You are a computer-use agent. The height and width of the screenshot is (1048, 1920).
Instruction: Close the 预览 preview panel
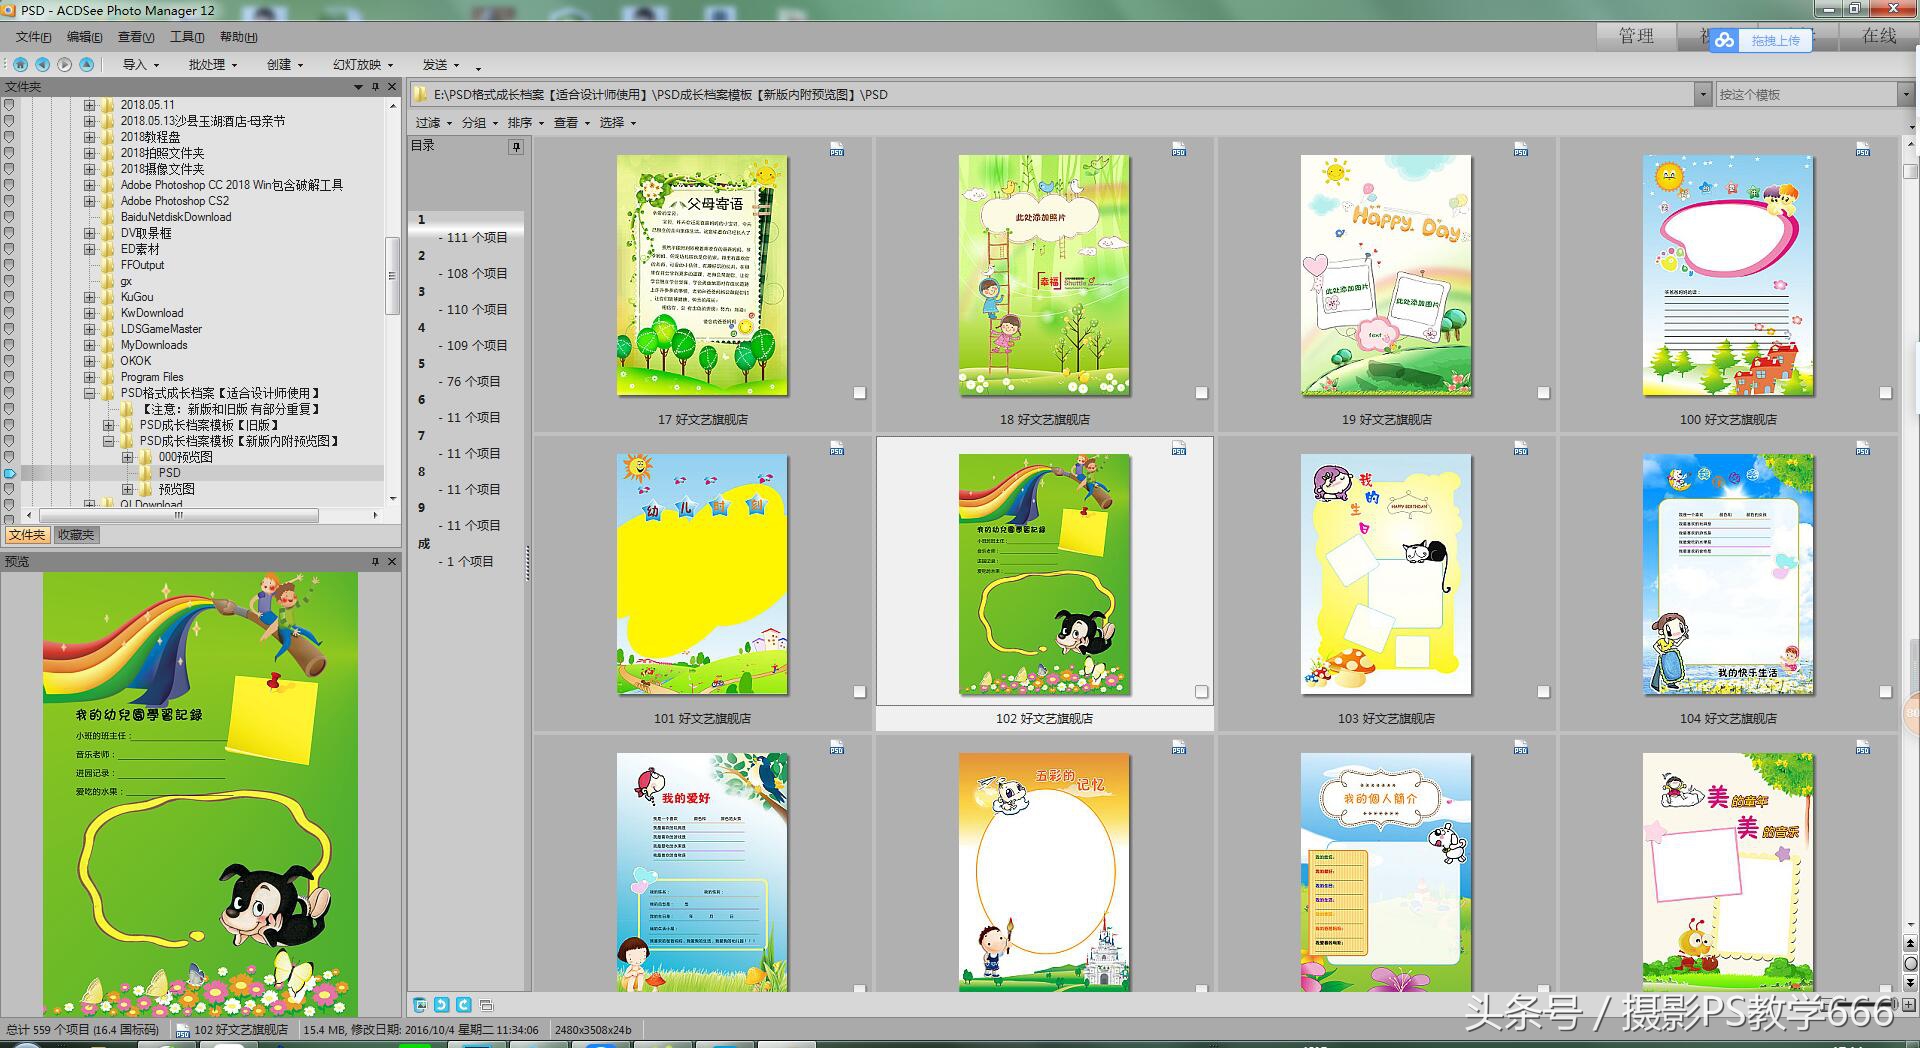click(x=392, y=562)
